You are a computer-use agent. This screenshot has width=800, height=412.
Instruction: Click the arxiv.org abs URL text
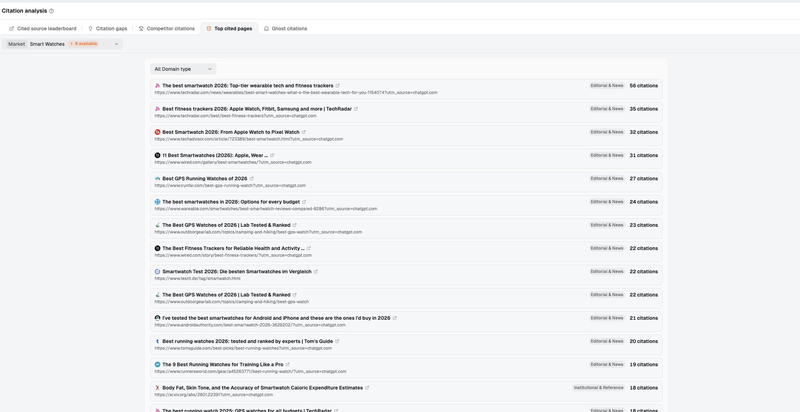(214, 395)
